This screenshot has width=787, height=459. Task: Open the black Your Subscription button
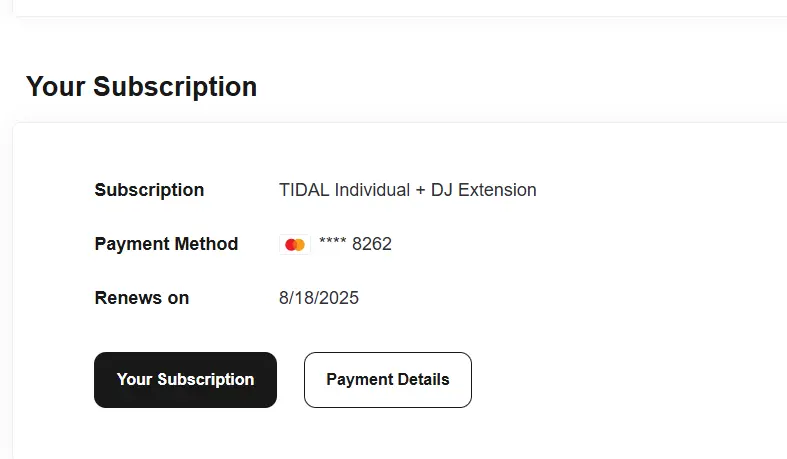[x=185, y=380]
